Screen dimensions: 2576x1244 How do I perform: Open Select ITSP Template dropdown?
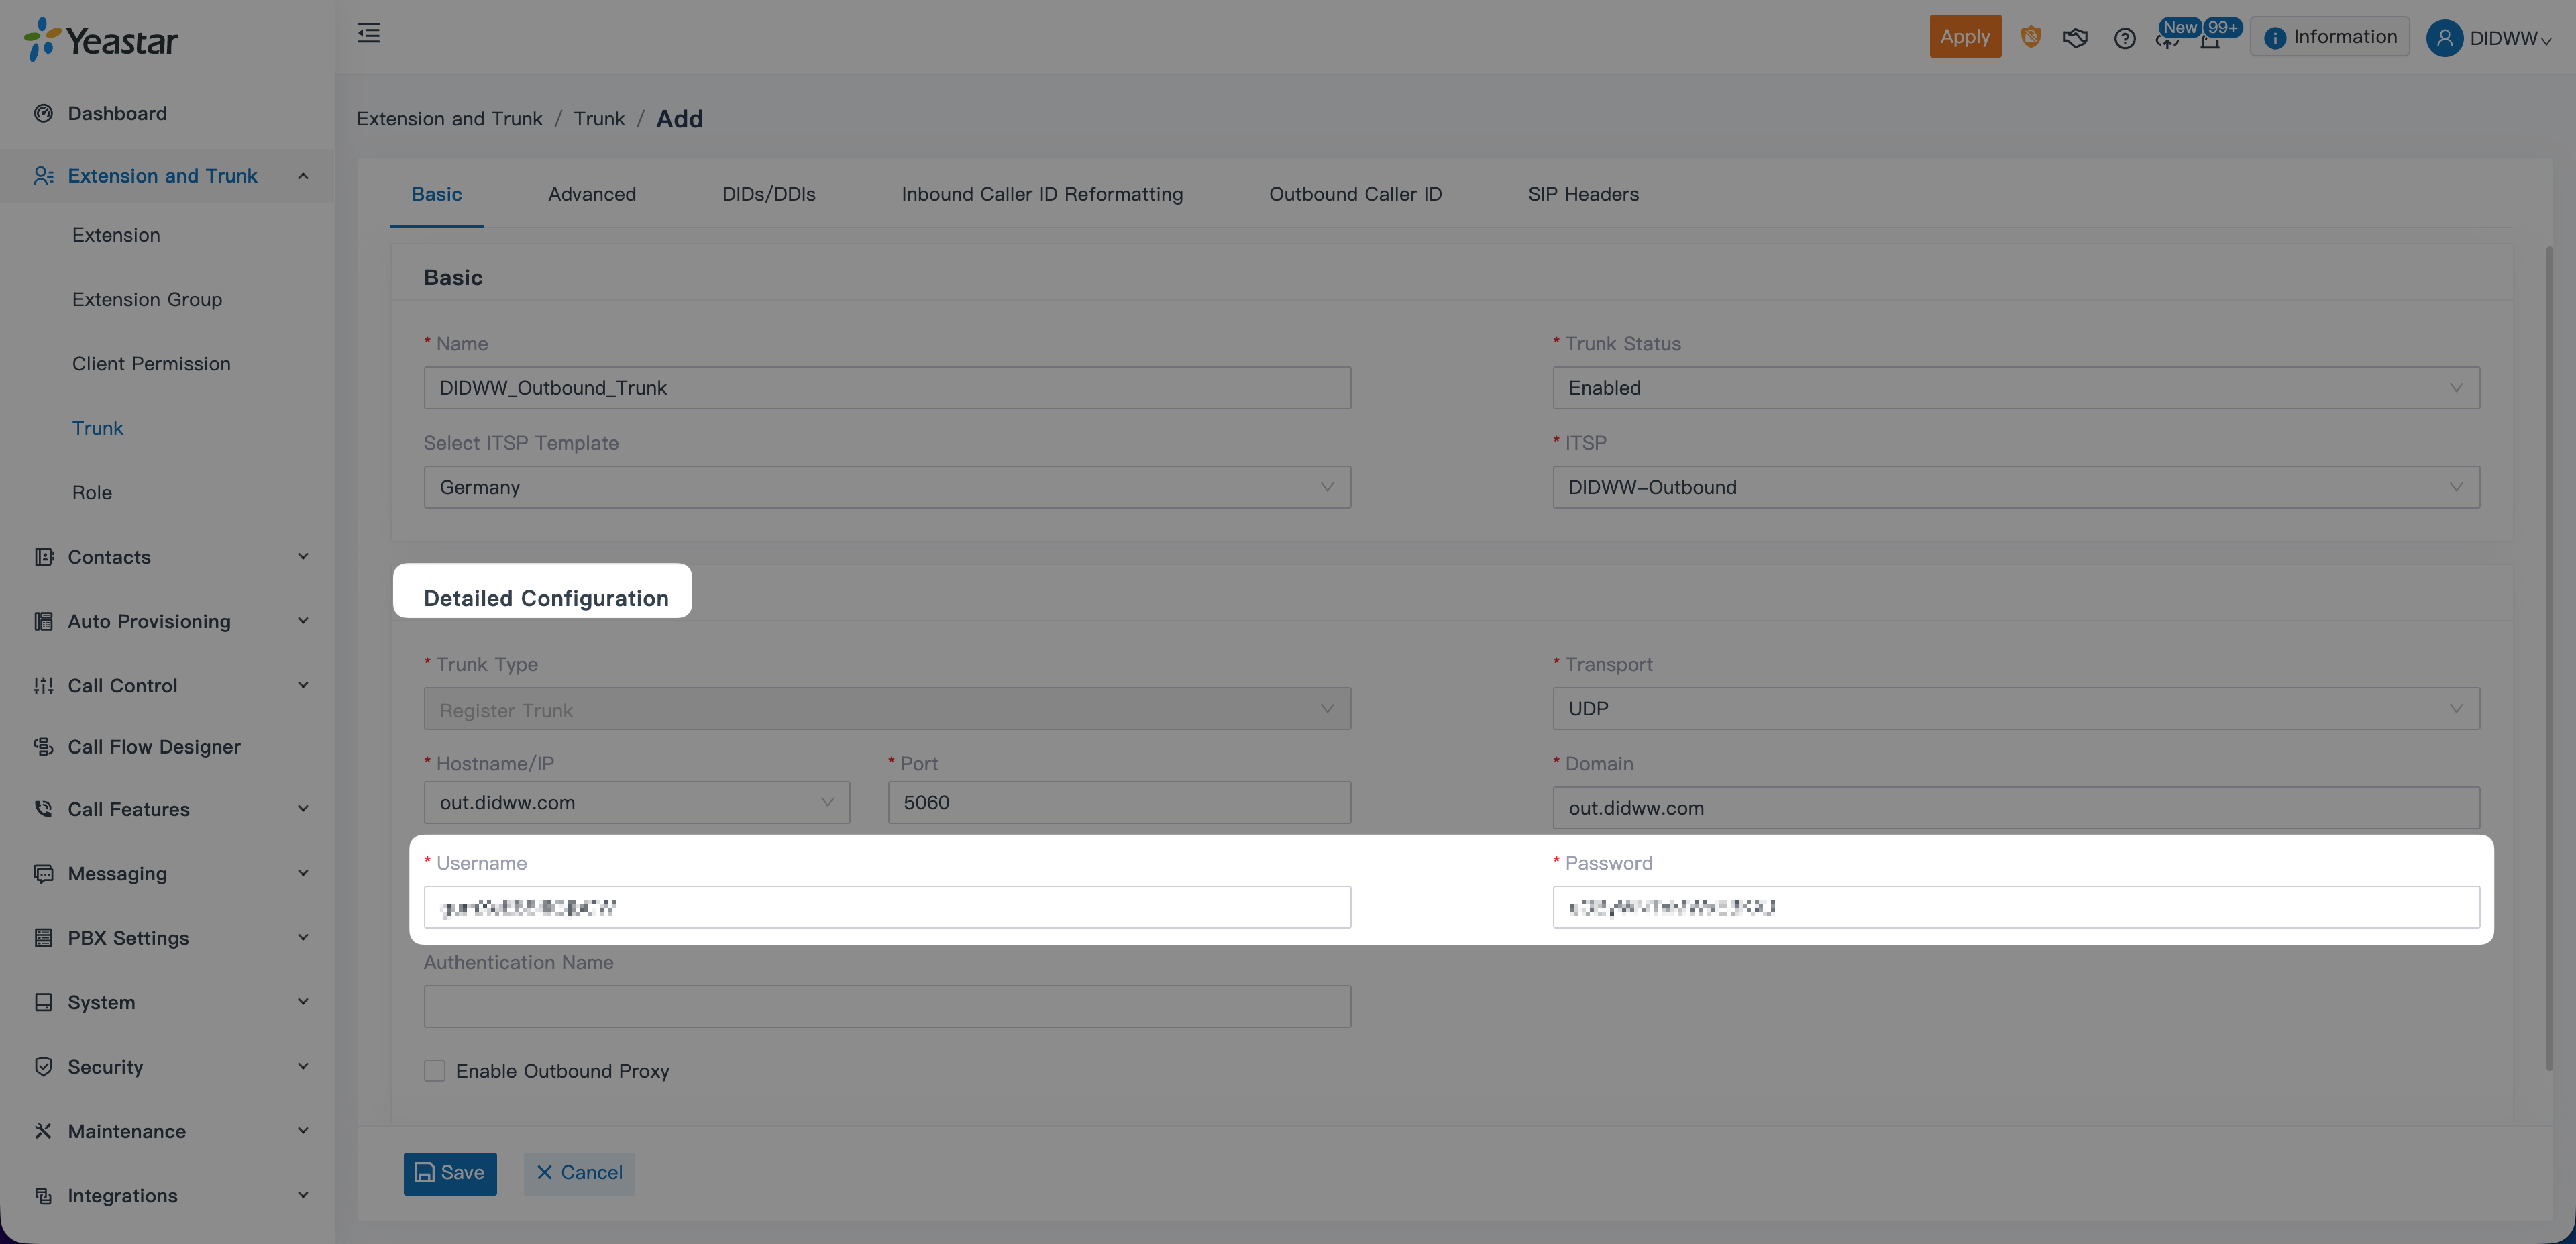[x=886, y=487]
